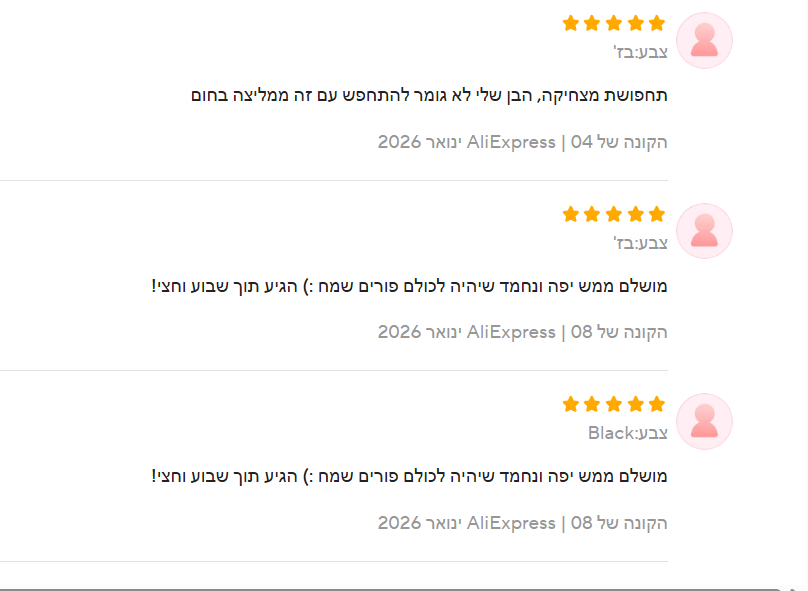808x591 pixels.
Task: Select avatar beside the Black color review
Action: [x=704, y=421]
